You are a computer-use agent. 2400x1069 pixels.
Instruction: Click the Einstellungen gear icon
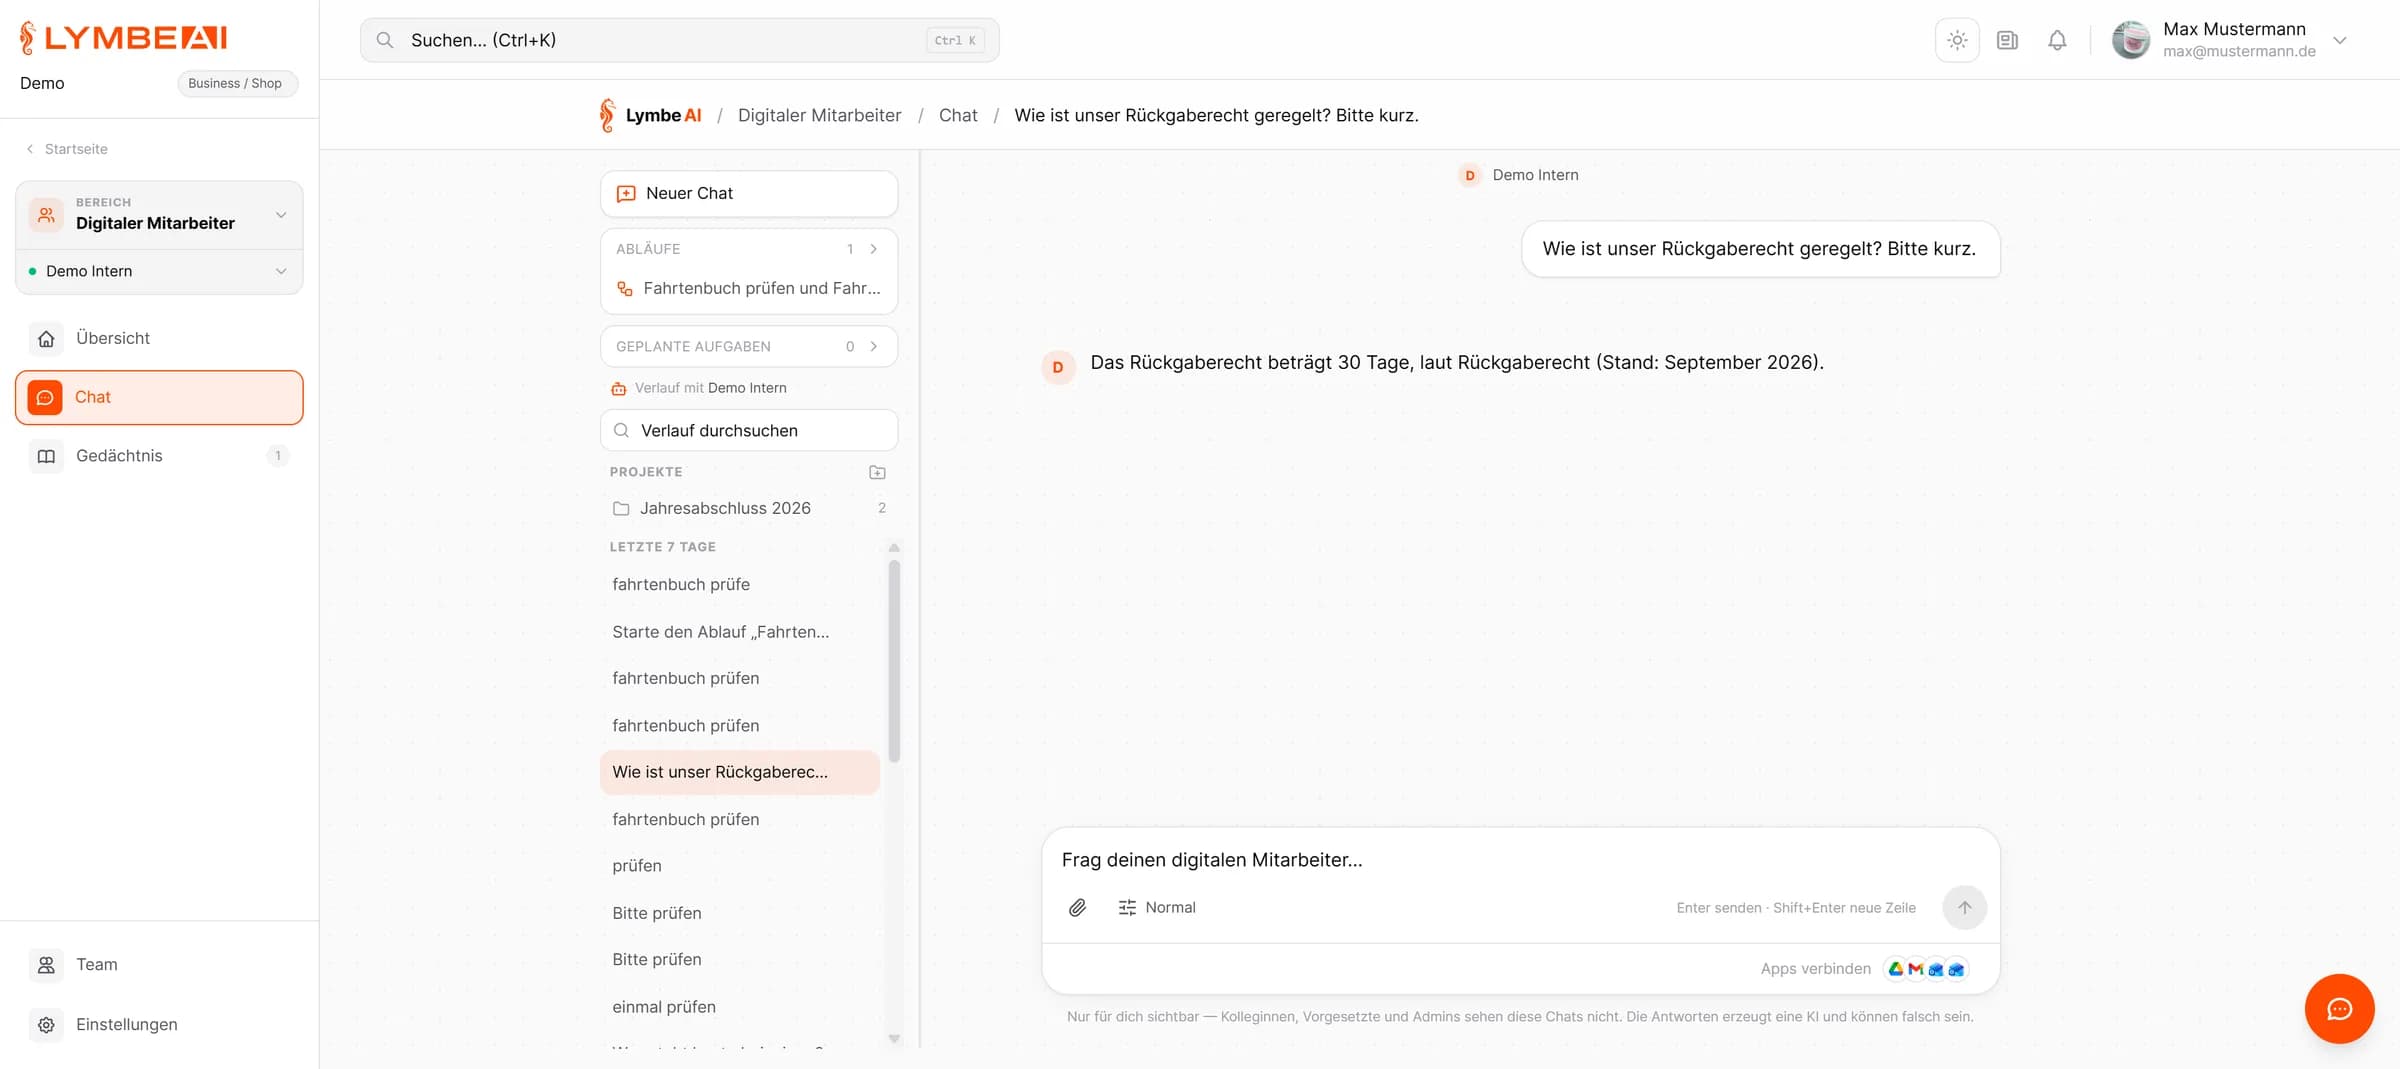[x=46, y=1025]
